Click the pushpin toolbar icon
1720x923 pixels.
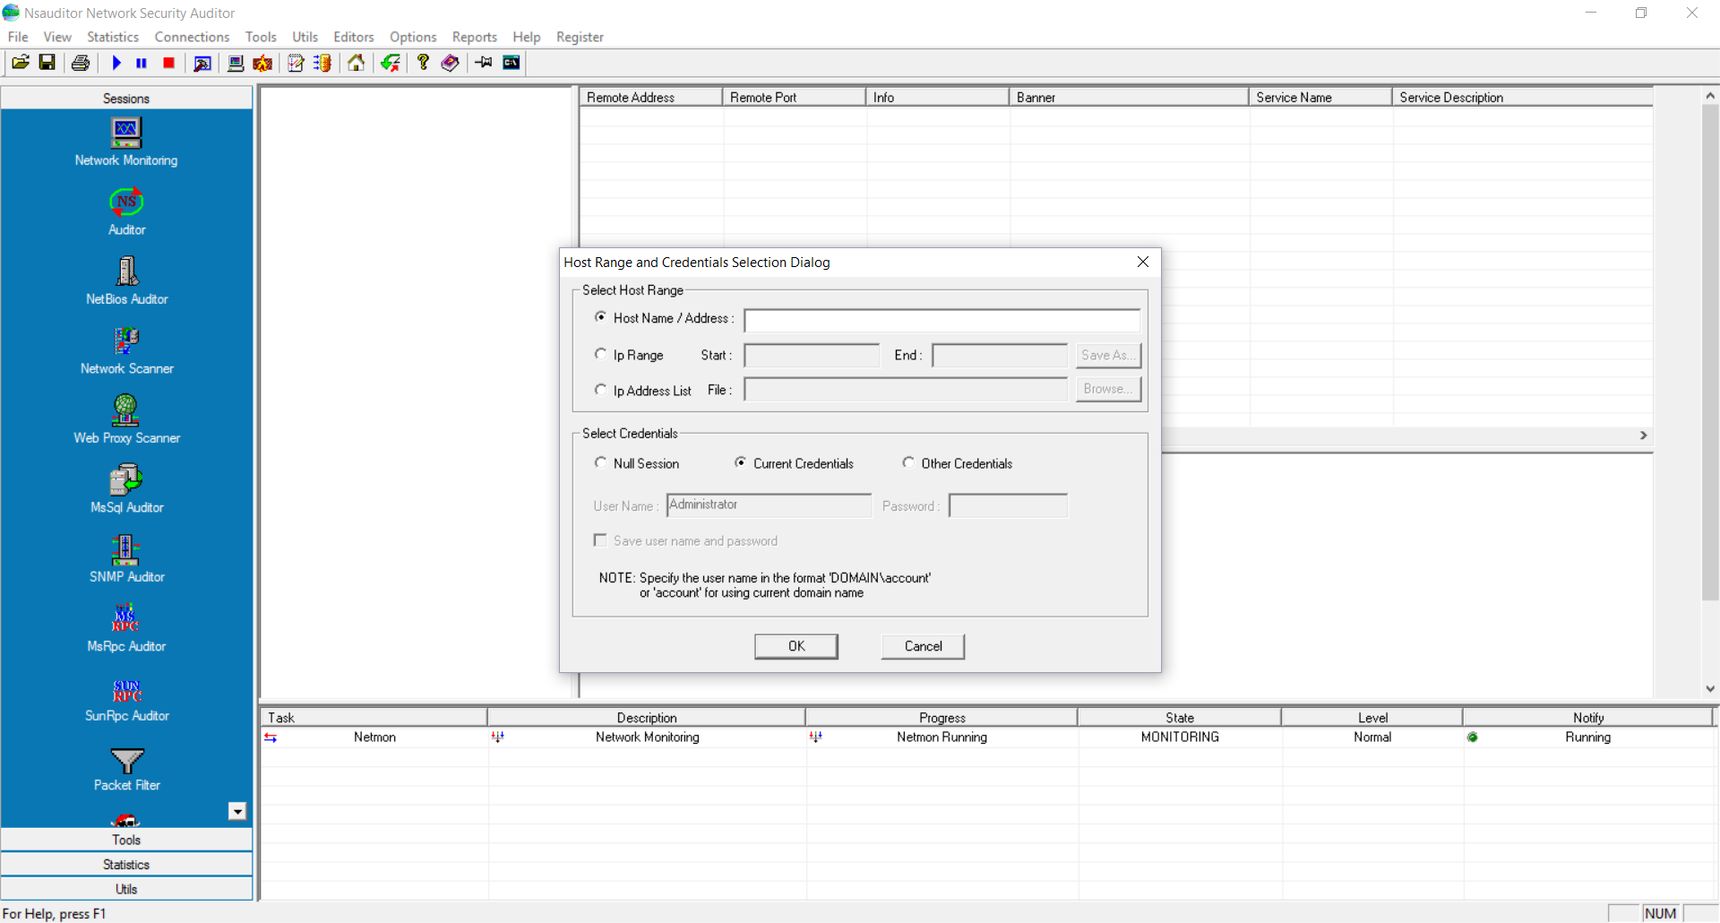tap(484, 63)
